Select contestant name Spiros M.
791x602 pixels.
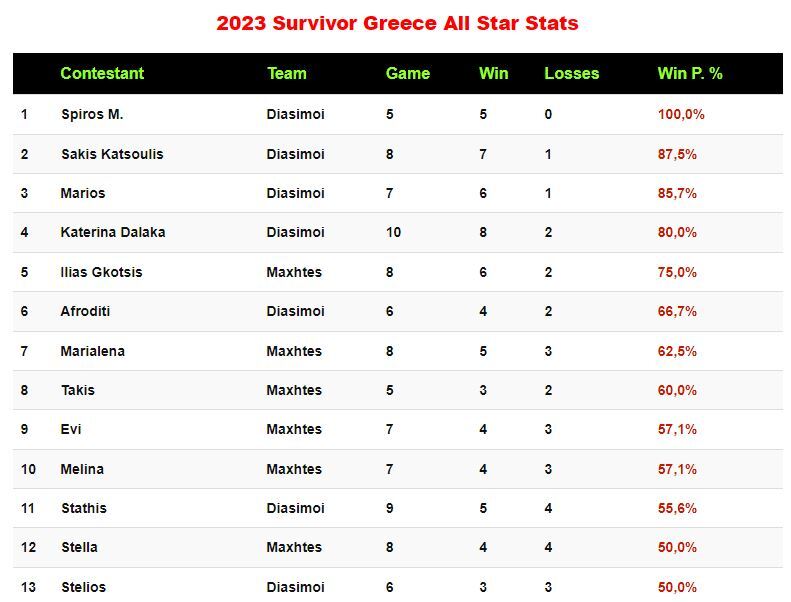tap(92, 114)
